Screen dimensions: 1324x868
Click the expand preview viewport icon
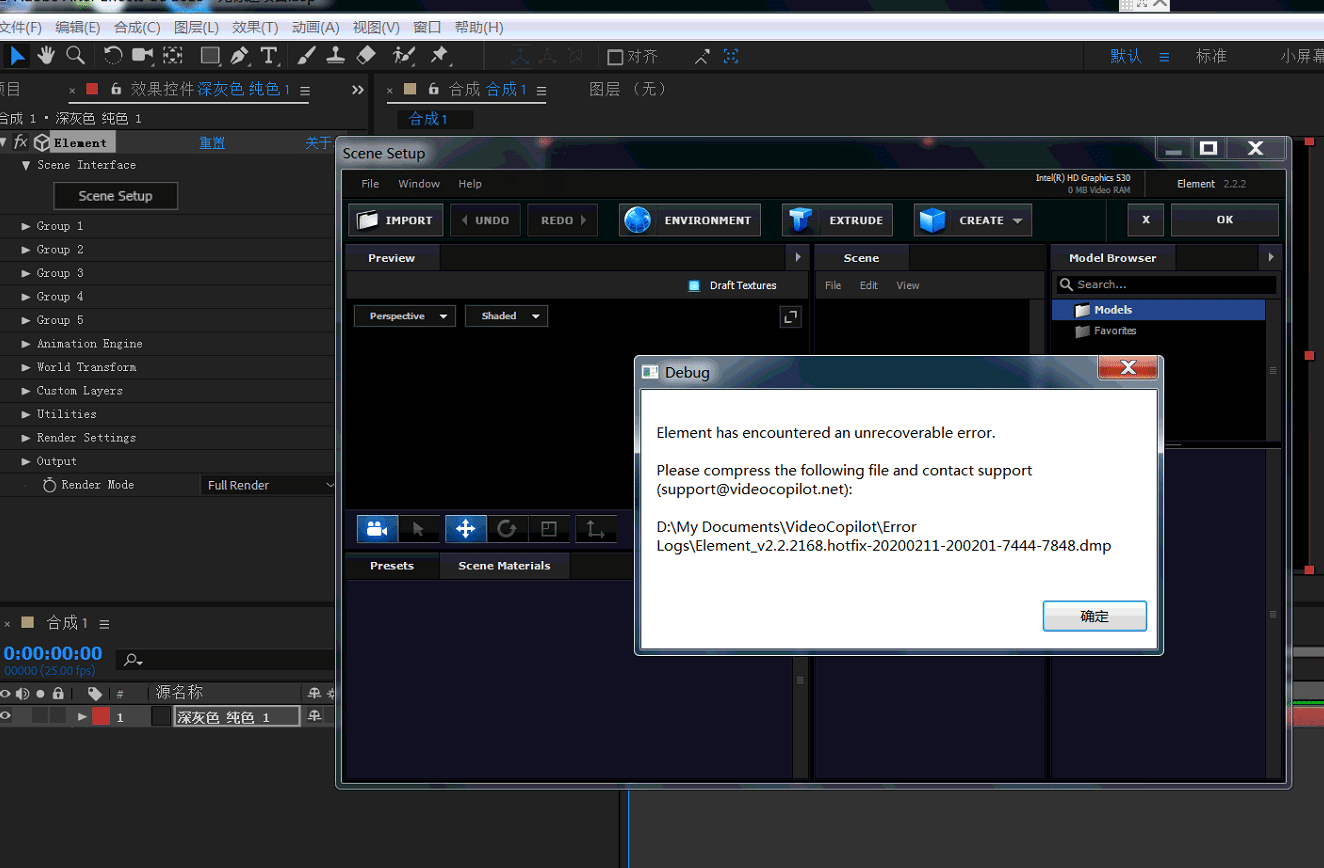pos(790,317)
